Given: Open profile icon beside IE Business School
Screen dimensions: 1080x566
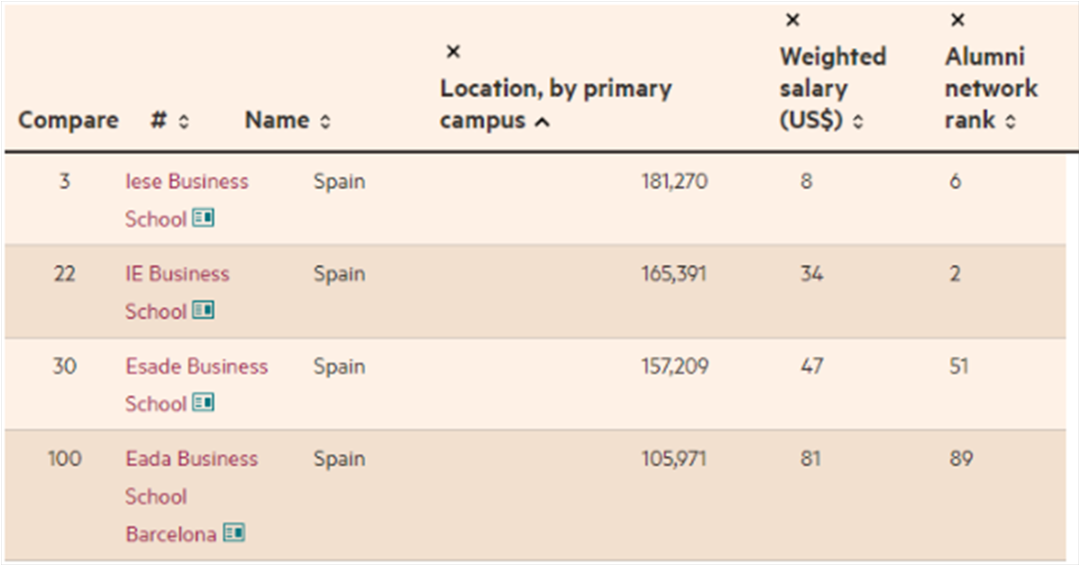Looking at the screenshot, I should [x=203, y=311].
